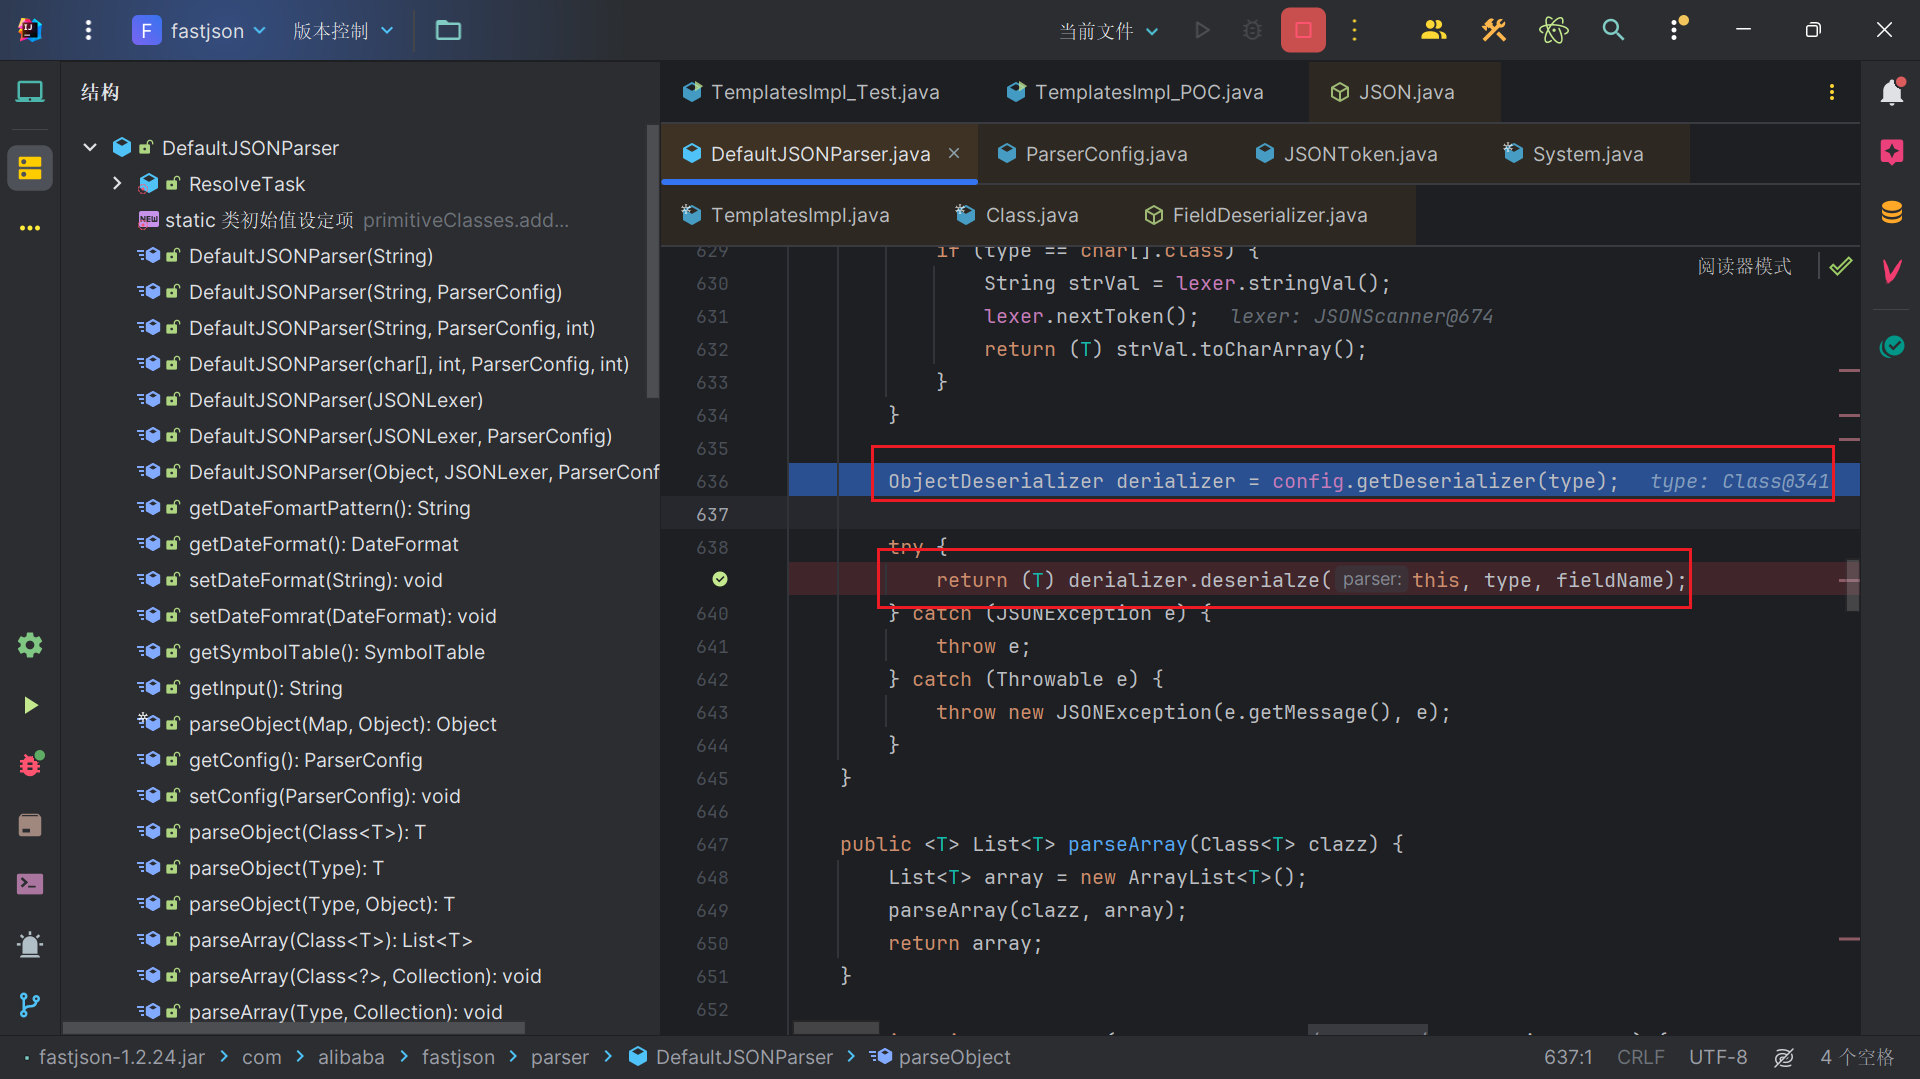Open the Debug tool window in the left sidebar

pyautogui.click(x=30, y=764)
